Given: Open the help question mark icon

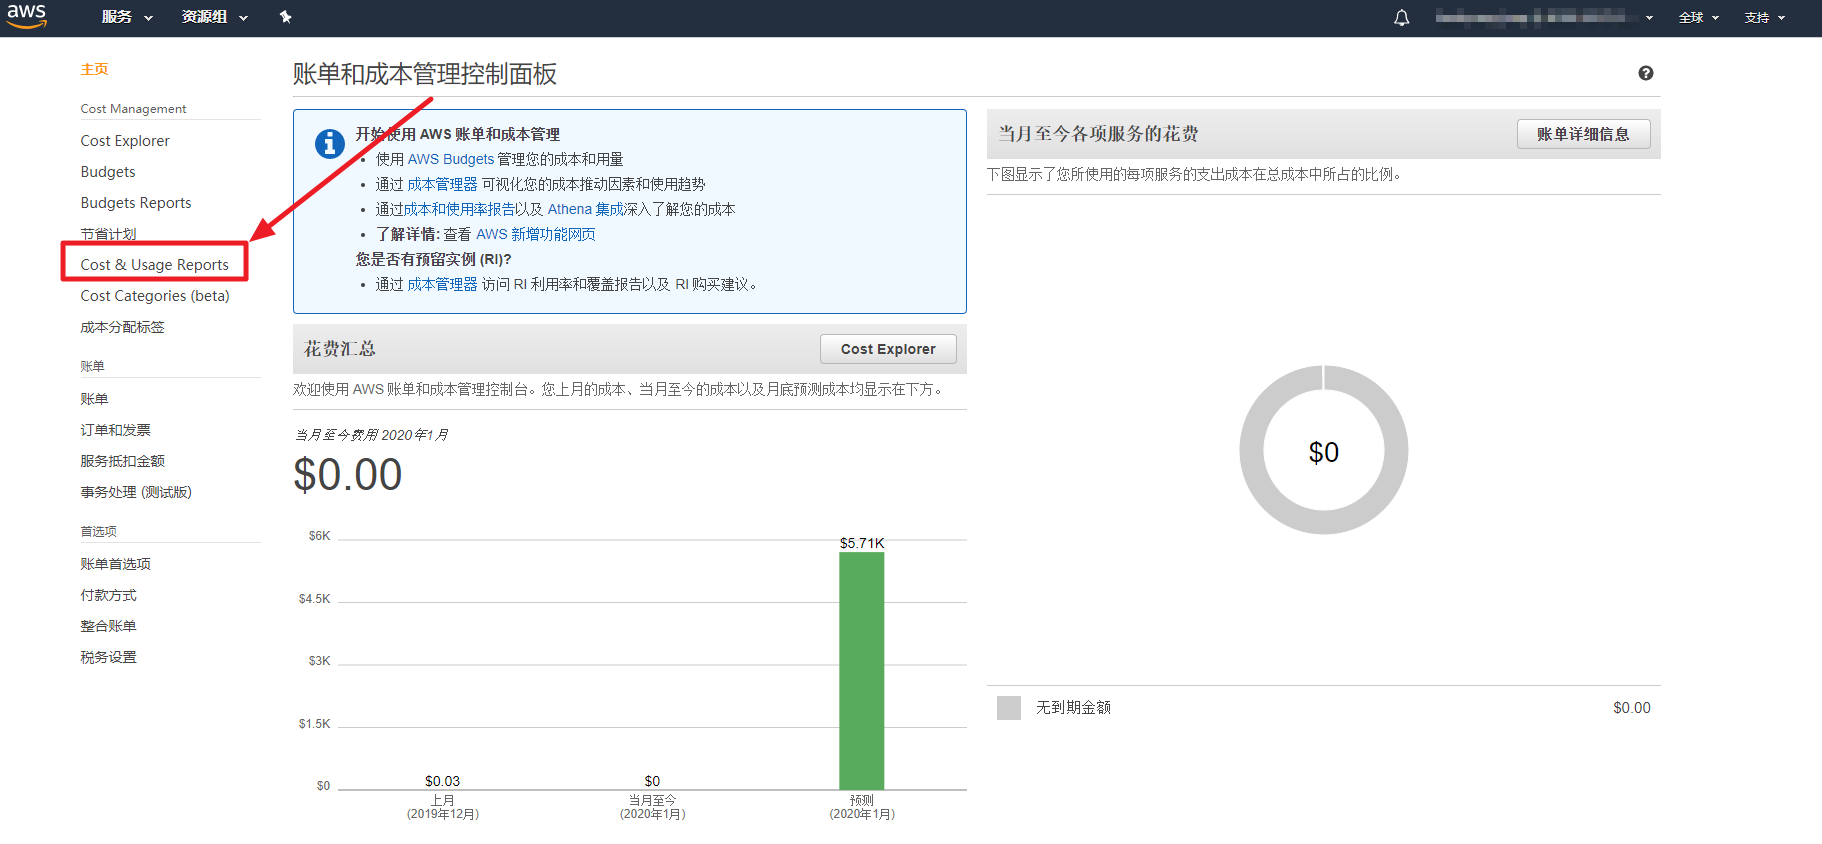Looking at the screenshot, I should click(1645, 73).
